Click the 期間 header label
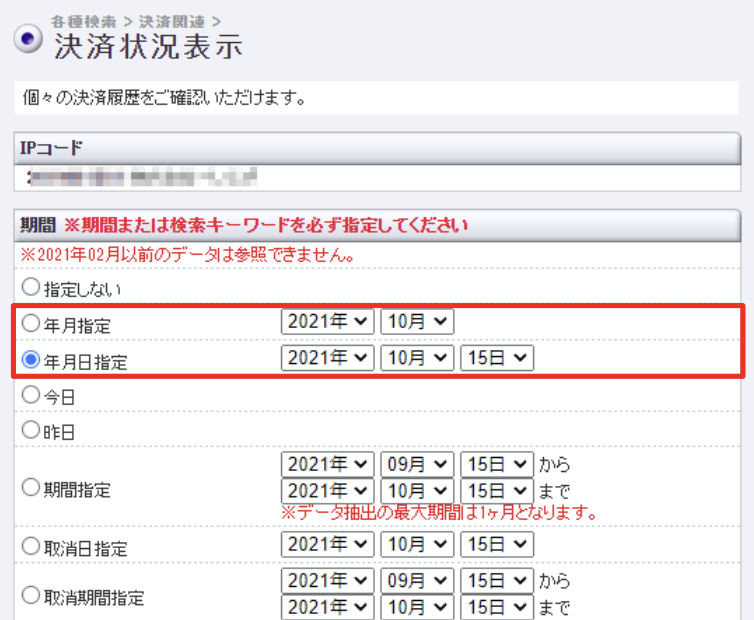The height and width of the screenshot is (620, 754). (38, 225)
